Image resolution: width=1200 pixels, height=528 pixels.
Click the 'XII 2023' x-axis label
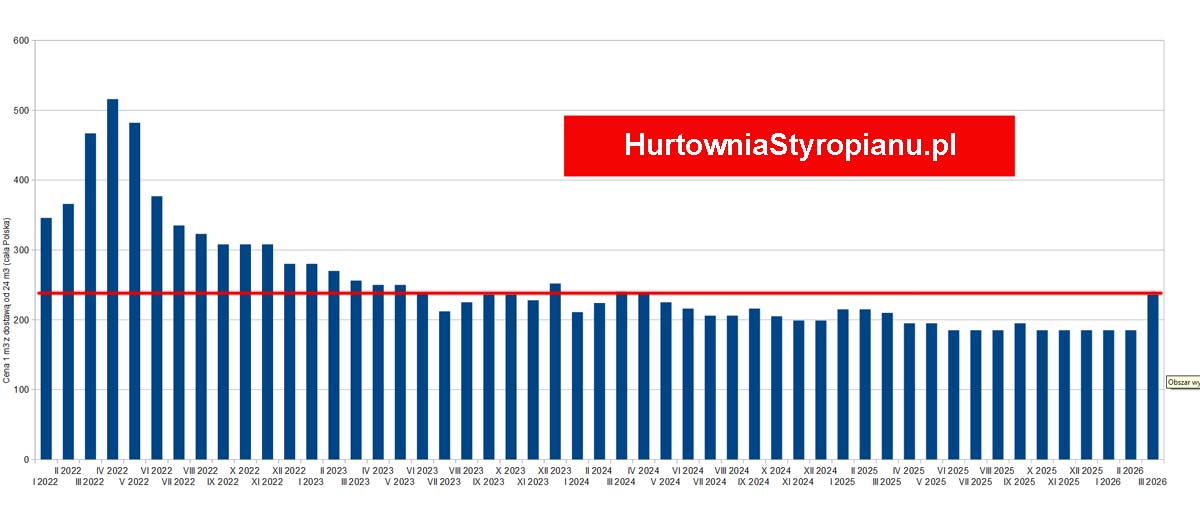pyautogui.click(x=555, y=470)
